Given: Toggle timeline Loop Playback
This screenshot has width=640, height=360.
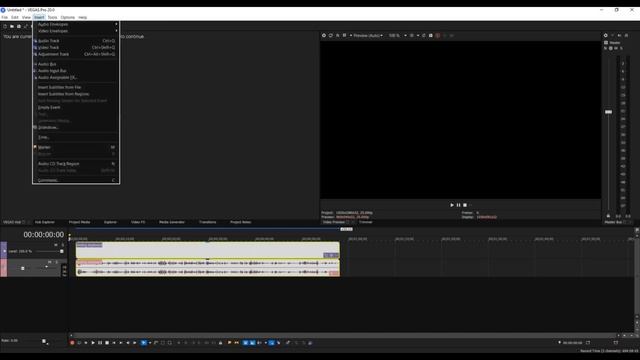Looking at the screenshot, I should pyautogui.click(x=79, y=343).
